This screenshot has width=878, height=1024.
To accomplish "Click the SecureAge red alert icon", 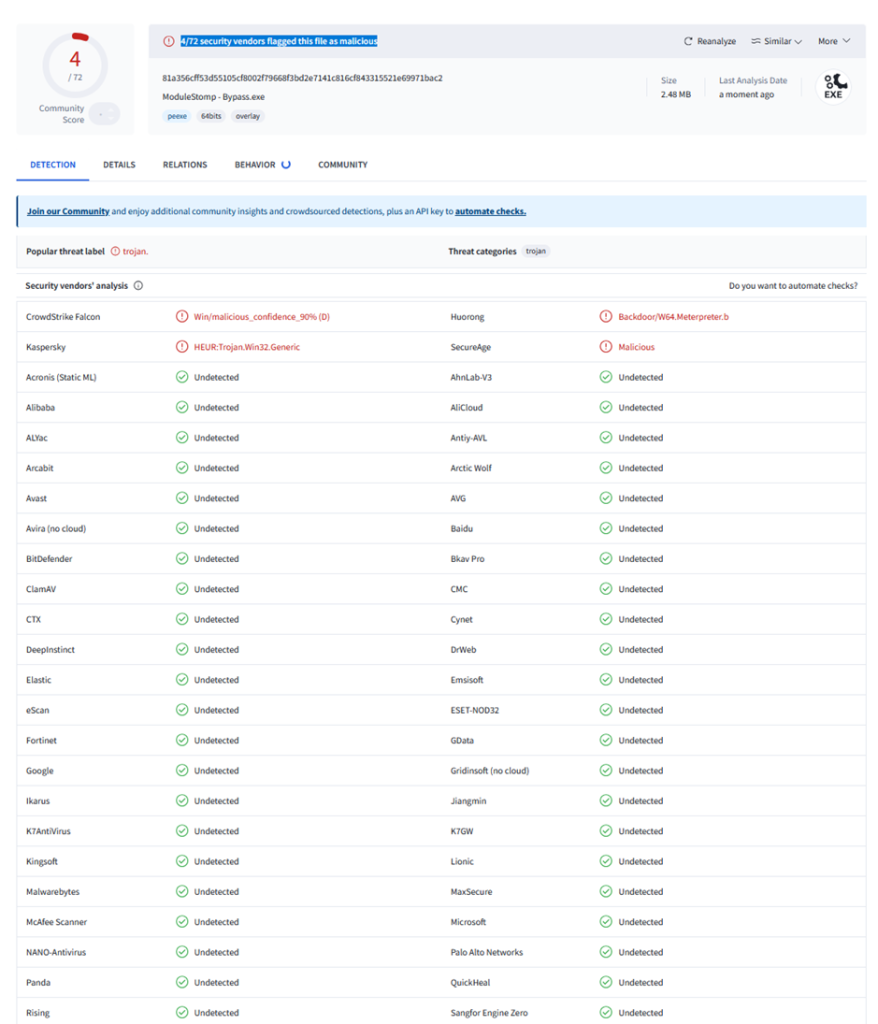I will [x=606, y=347].
